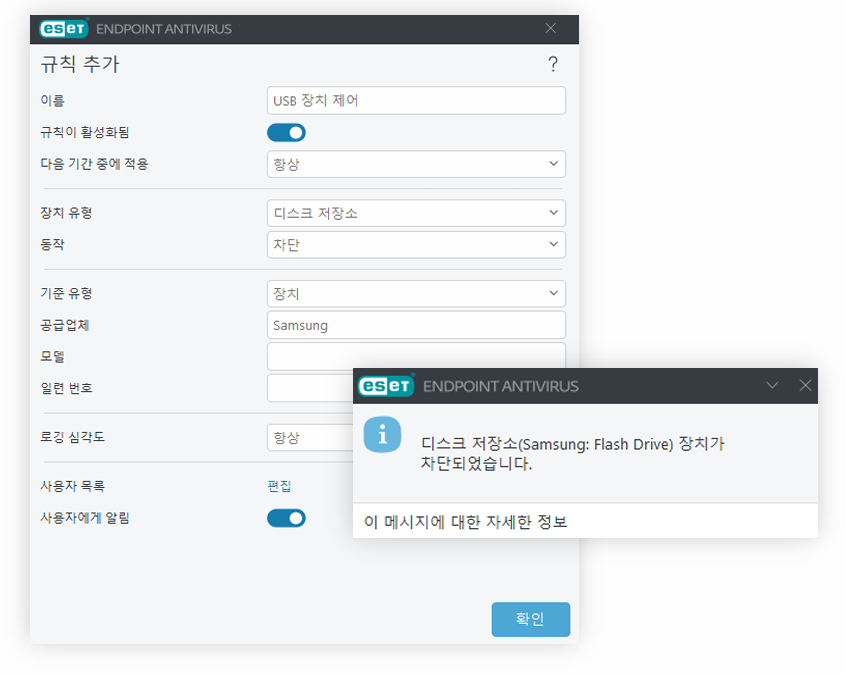Image resolution: width=845 pixels, height=675 pixels.
Task: Open the 동작 dropdown showing 차단
Action: coord(416,245)
